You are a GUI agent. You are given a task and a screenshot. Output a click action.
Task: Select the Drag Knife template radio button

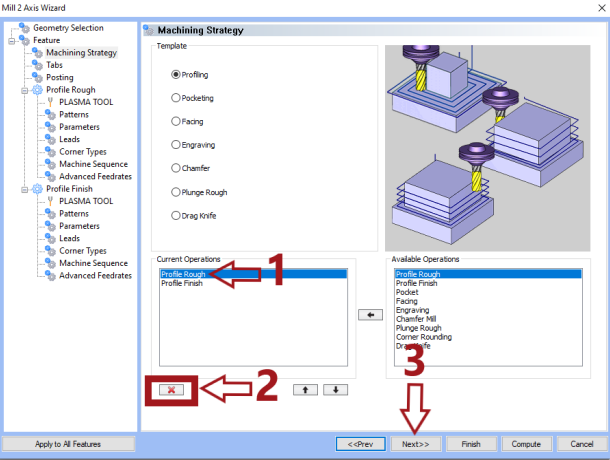click(176, 215)
